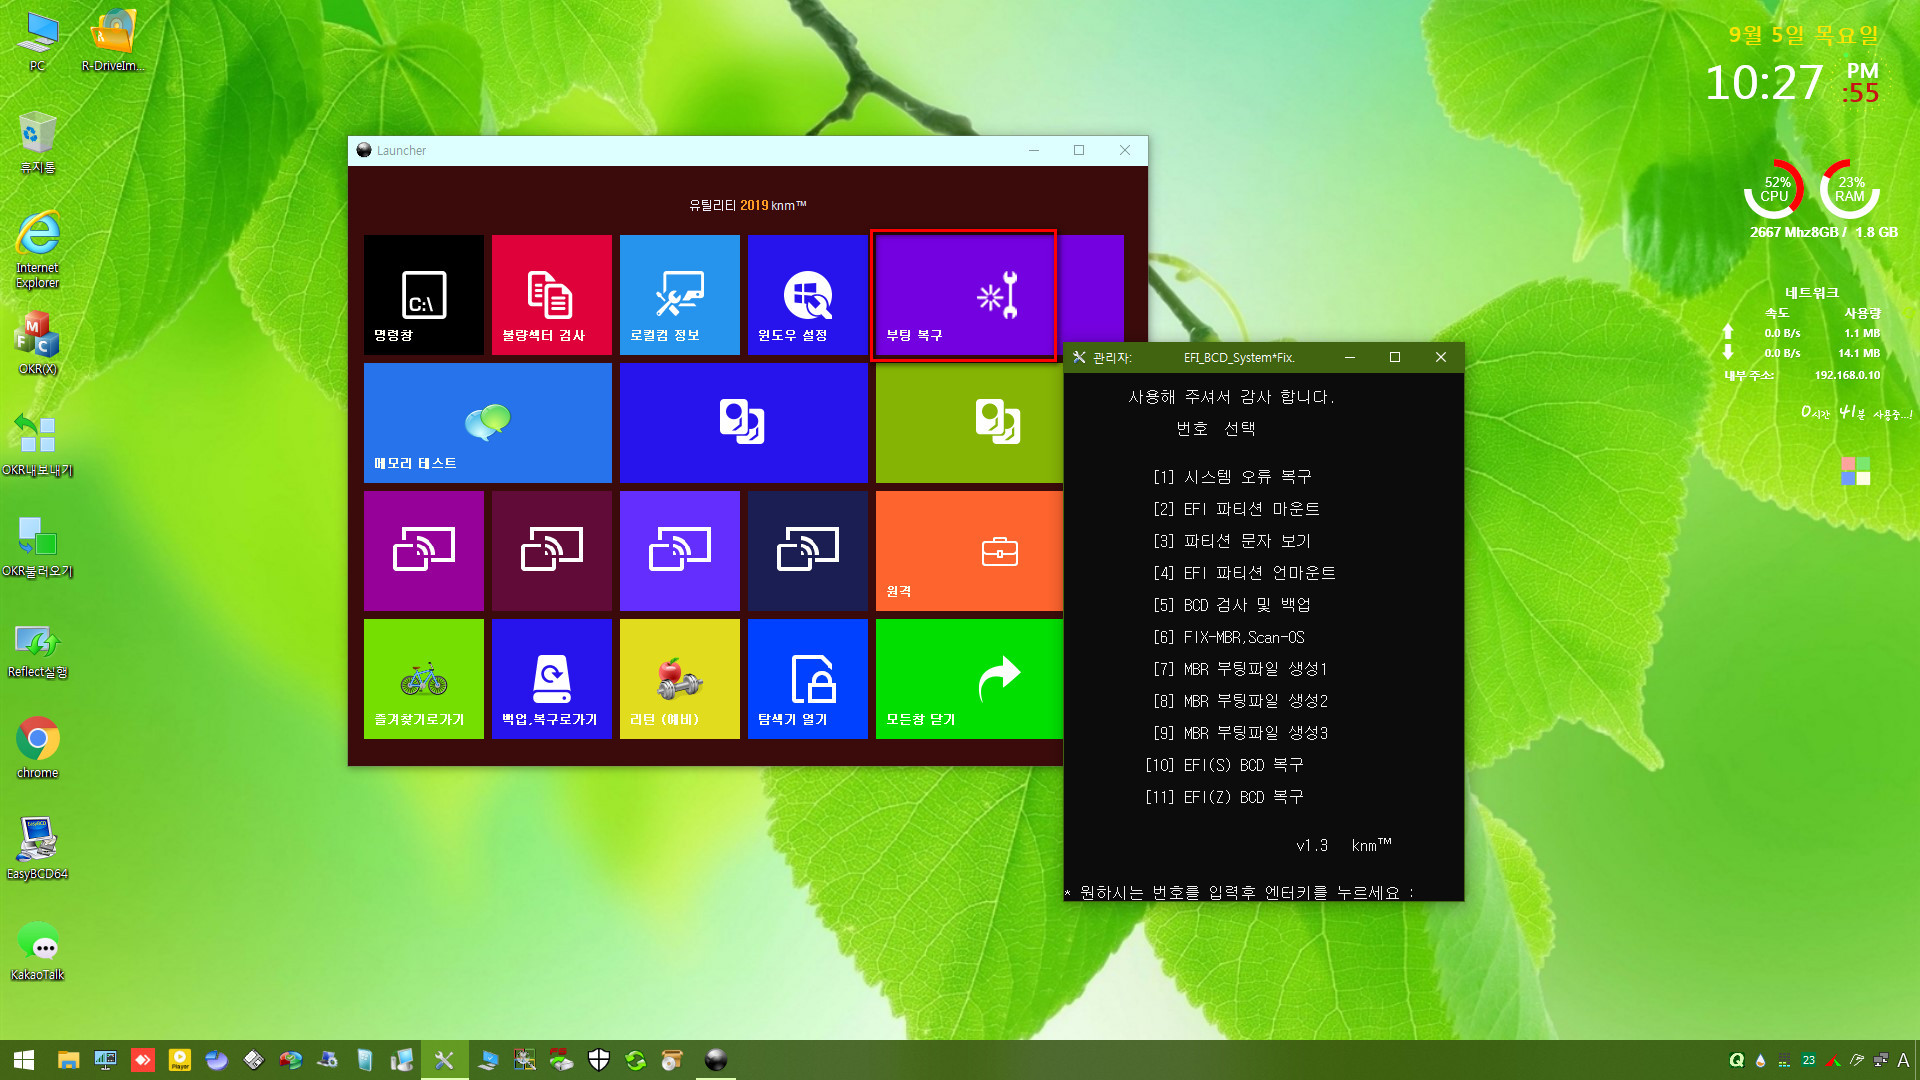Click '[7] MBR 부팅파일 생성1' line
Image resolution: width=1920 pixels, height=1080 pixels.
click(1240, 669)
